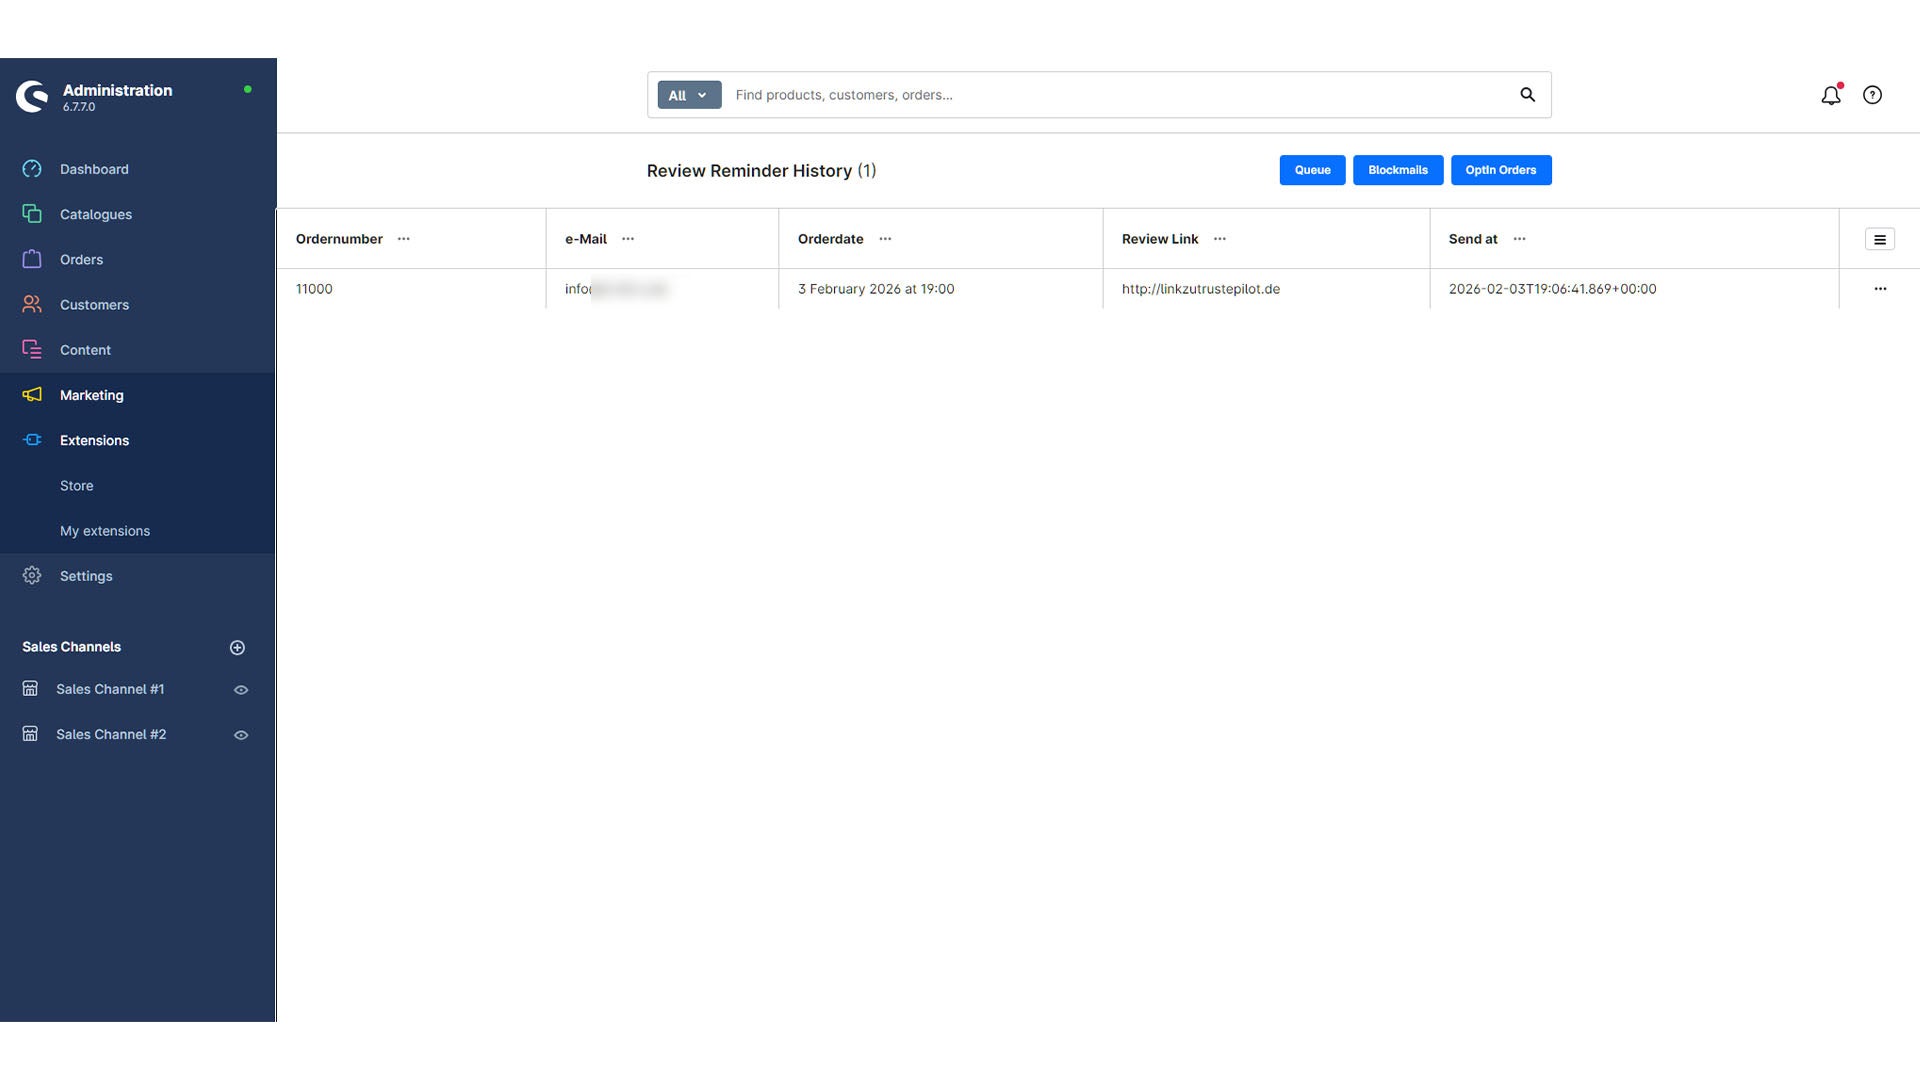
Task: Toggle Sales Channel #1 storefront eye icon
Action: pyautogui.click(x=241, y=690)
